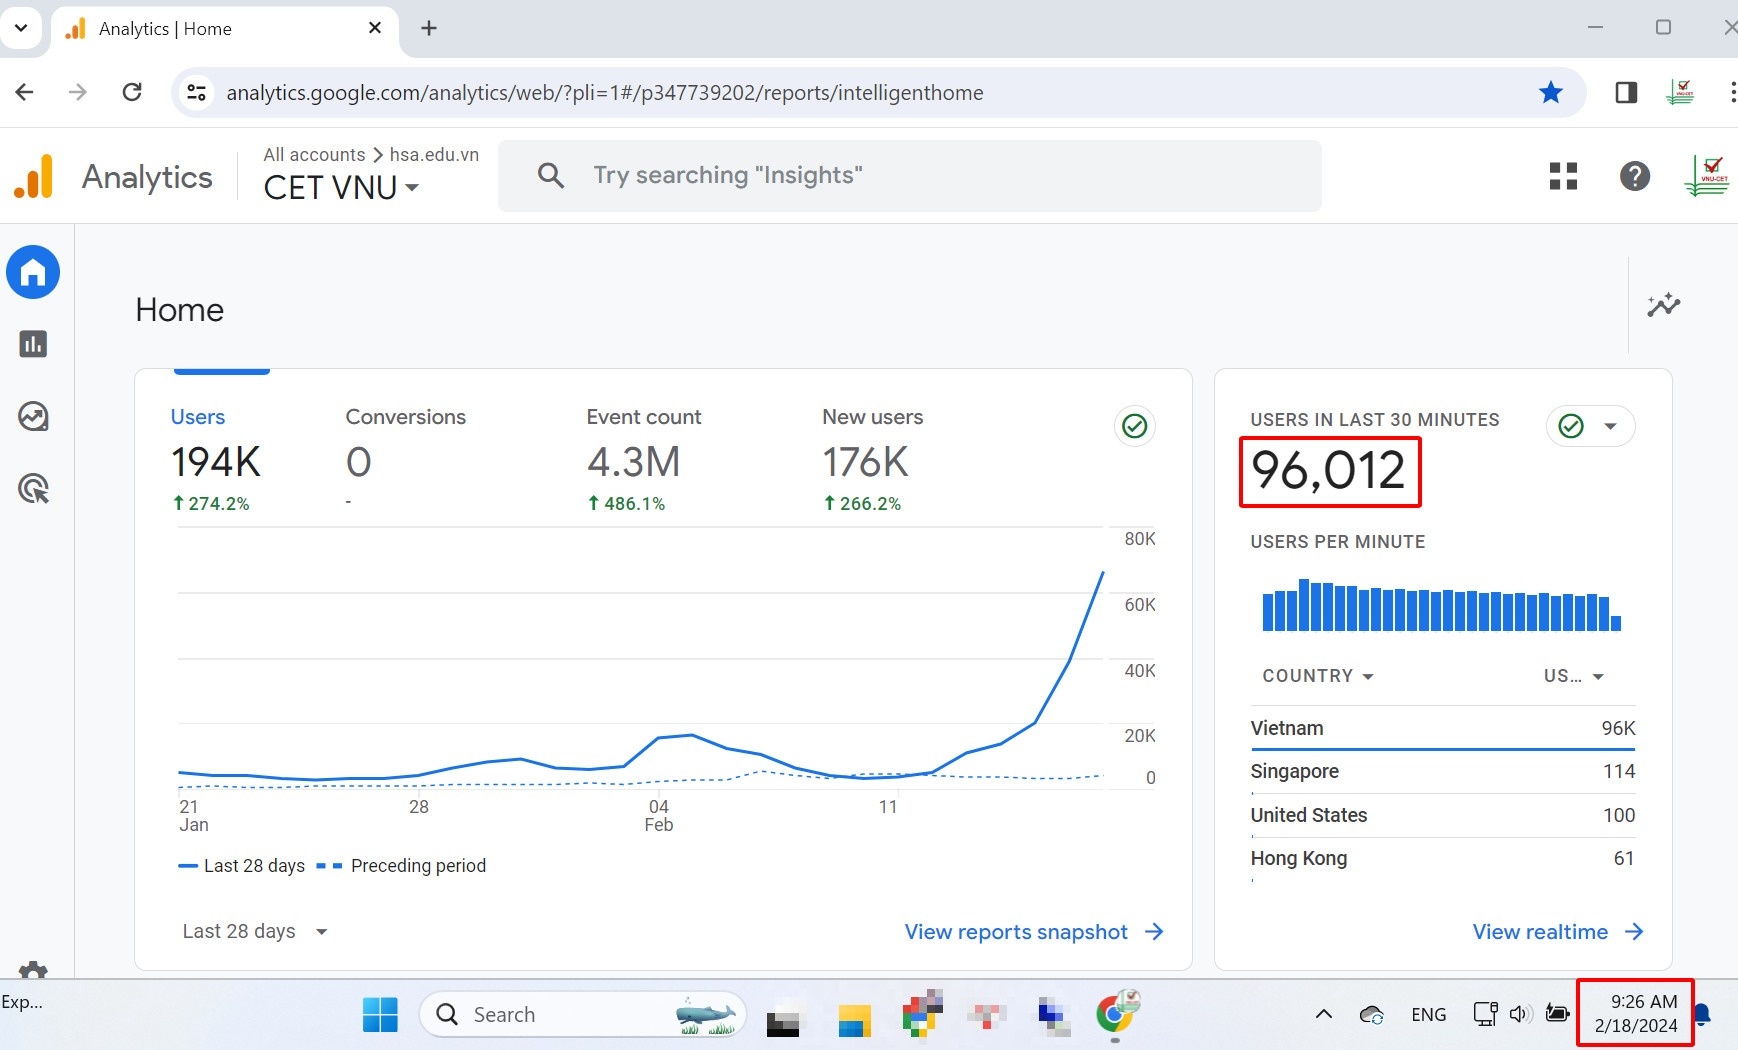Toggle the browser side panel icon

(x=1626, y=93)
